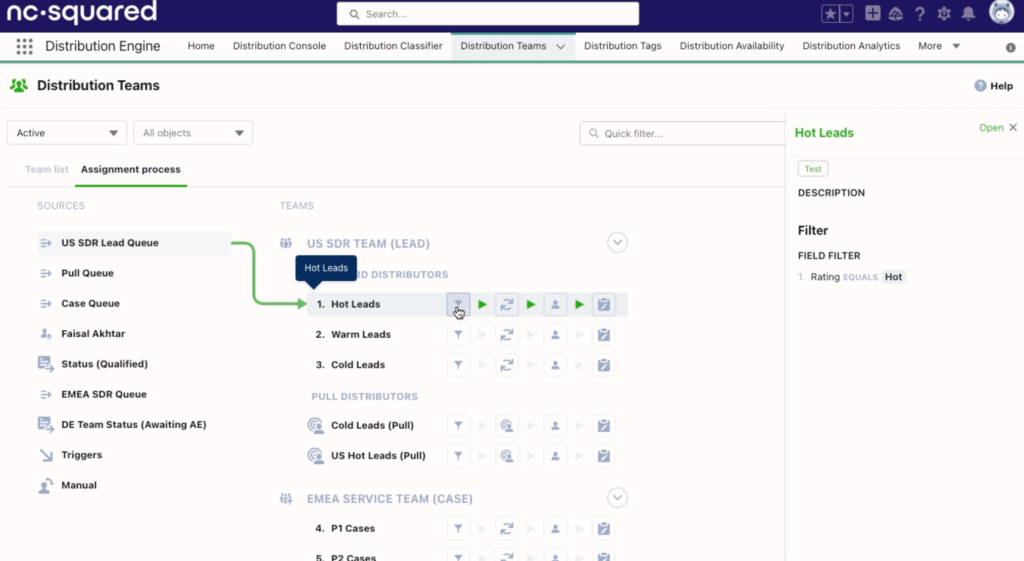
Task: Click the Hot Leads panel title
Action: 824,133
